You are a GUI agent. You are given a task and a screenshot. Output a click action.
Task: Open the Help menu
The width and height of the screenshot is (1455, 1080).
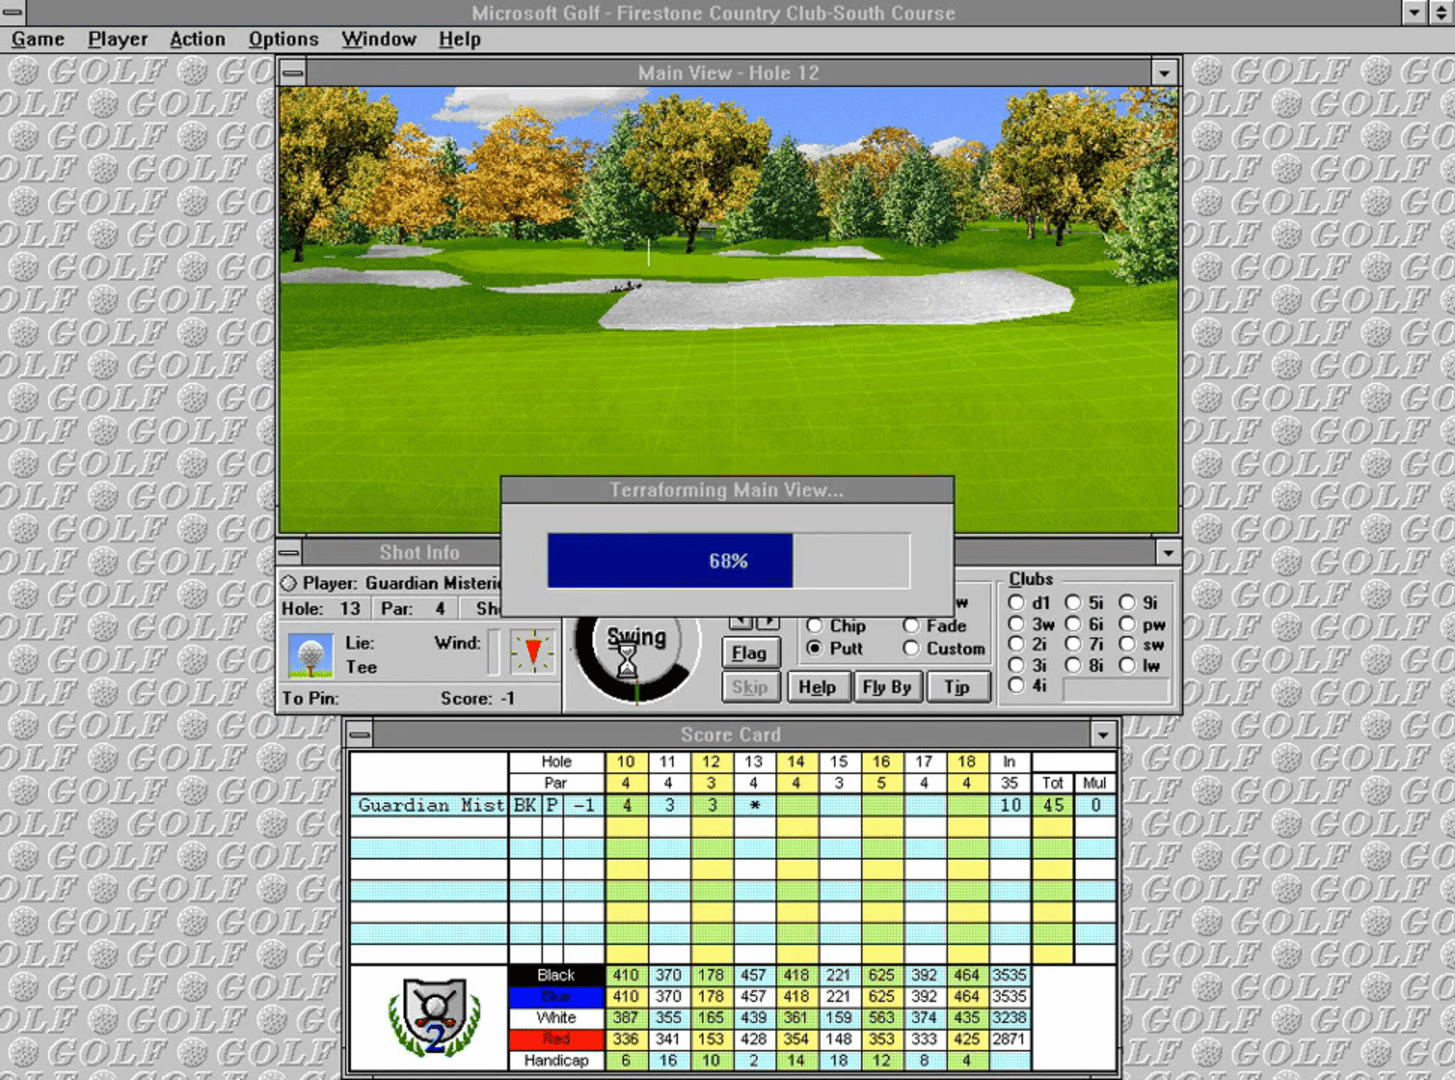pyautogui.click(x=459, y=39)
